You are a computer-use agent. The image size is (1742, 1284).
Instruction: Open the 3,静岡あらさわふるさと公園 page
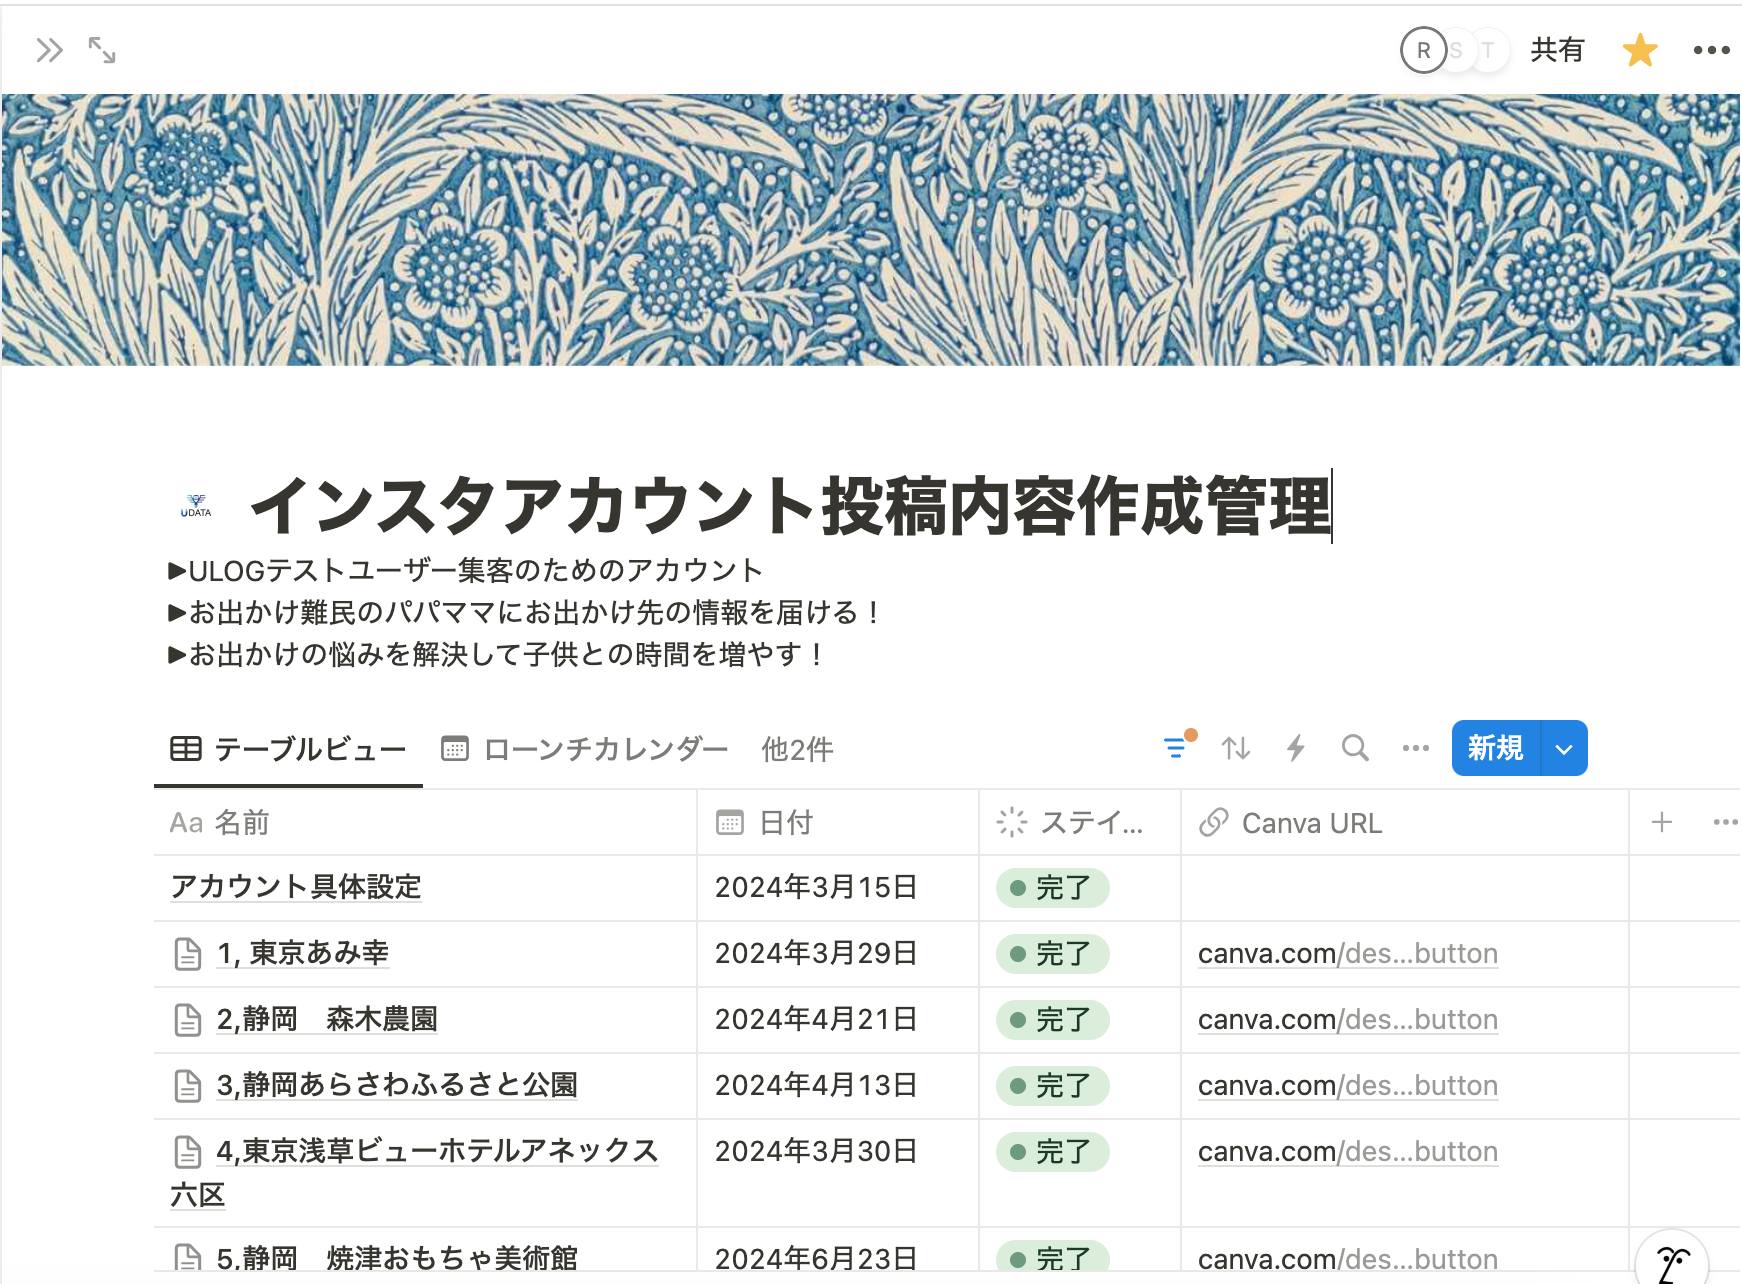(397, 1085)
